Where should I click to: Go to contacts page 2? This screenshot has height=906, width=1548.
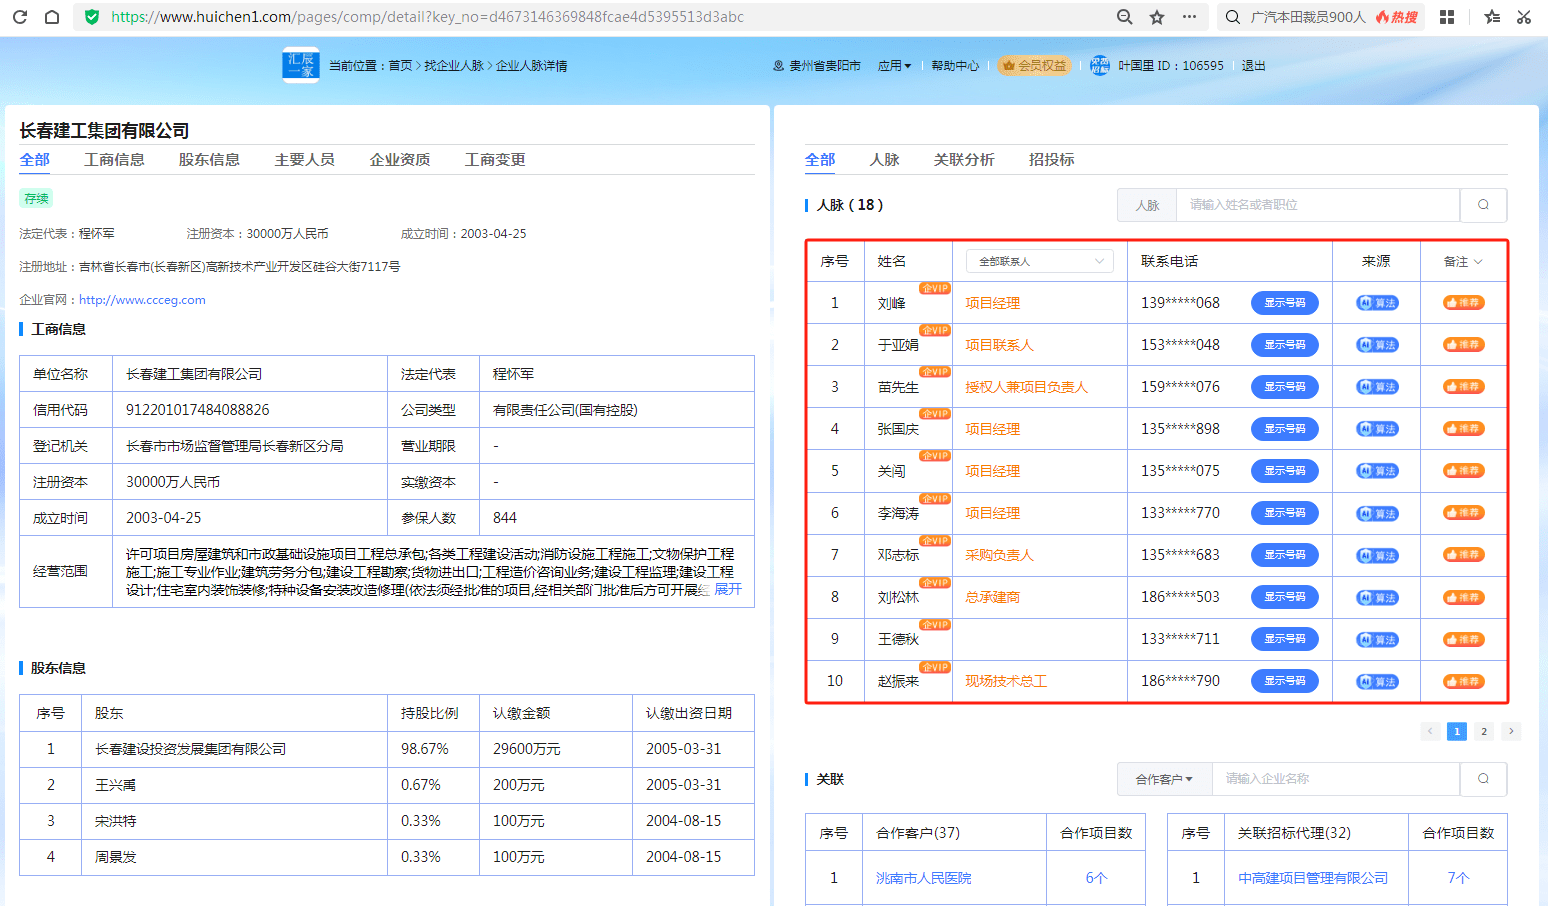tap(1484, 731)
